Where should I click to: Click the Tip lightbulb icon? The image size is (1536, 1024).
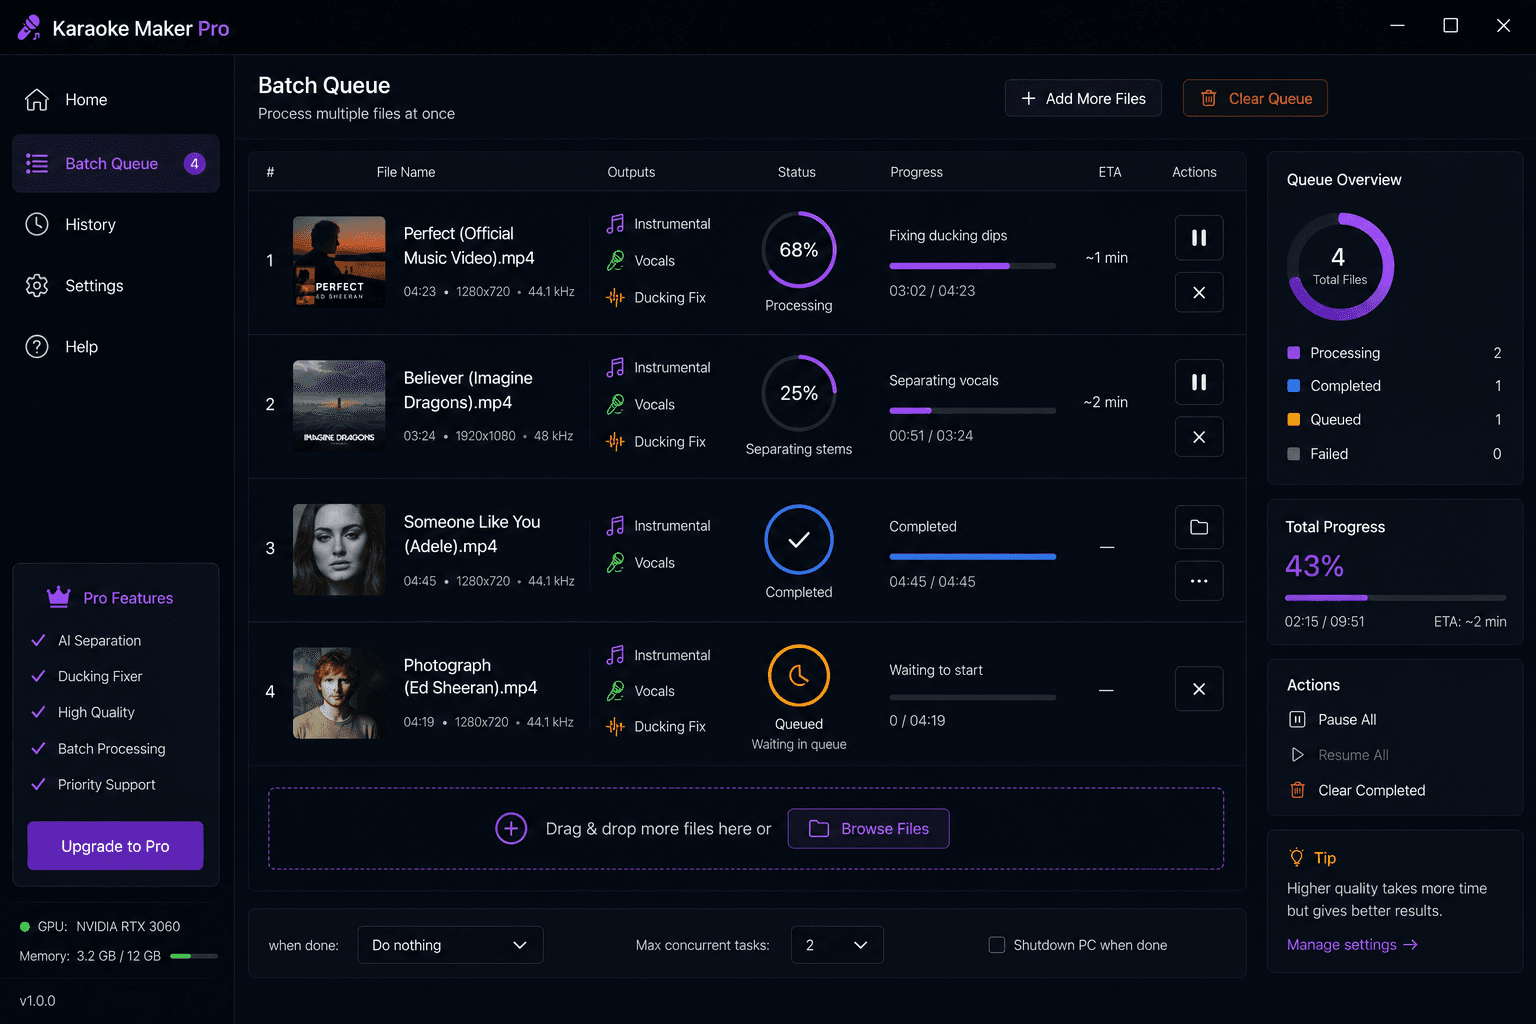(1296, 857)
